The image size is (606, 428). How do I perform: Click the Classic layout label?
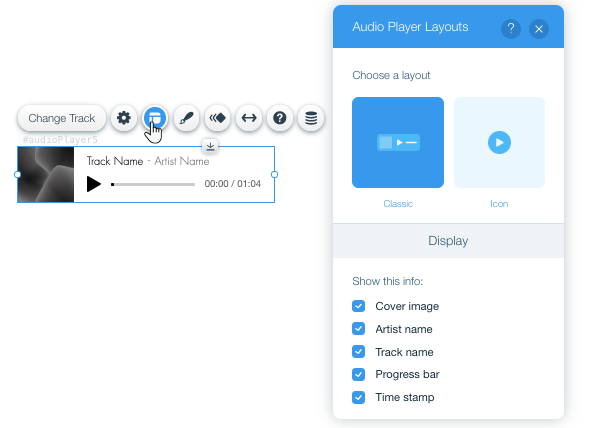coord(398,204)
